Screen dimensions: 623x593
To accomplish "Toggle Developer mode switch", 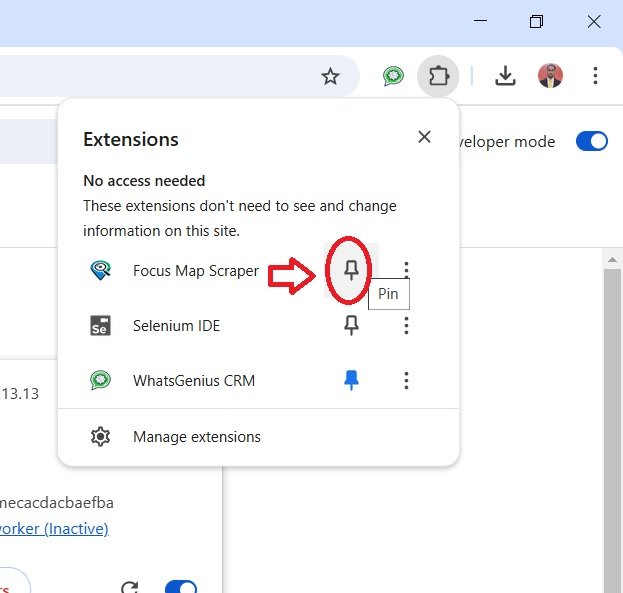I will pos(592,141).
